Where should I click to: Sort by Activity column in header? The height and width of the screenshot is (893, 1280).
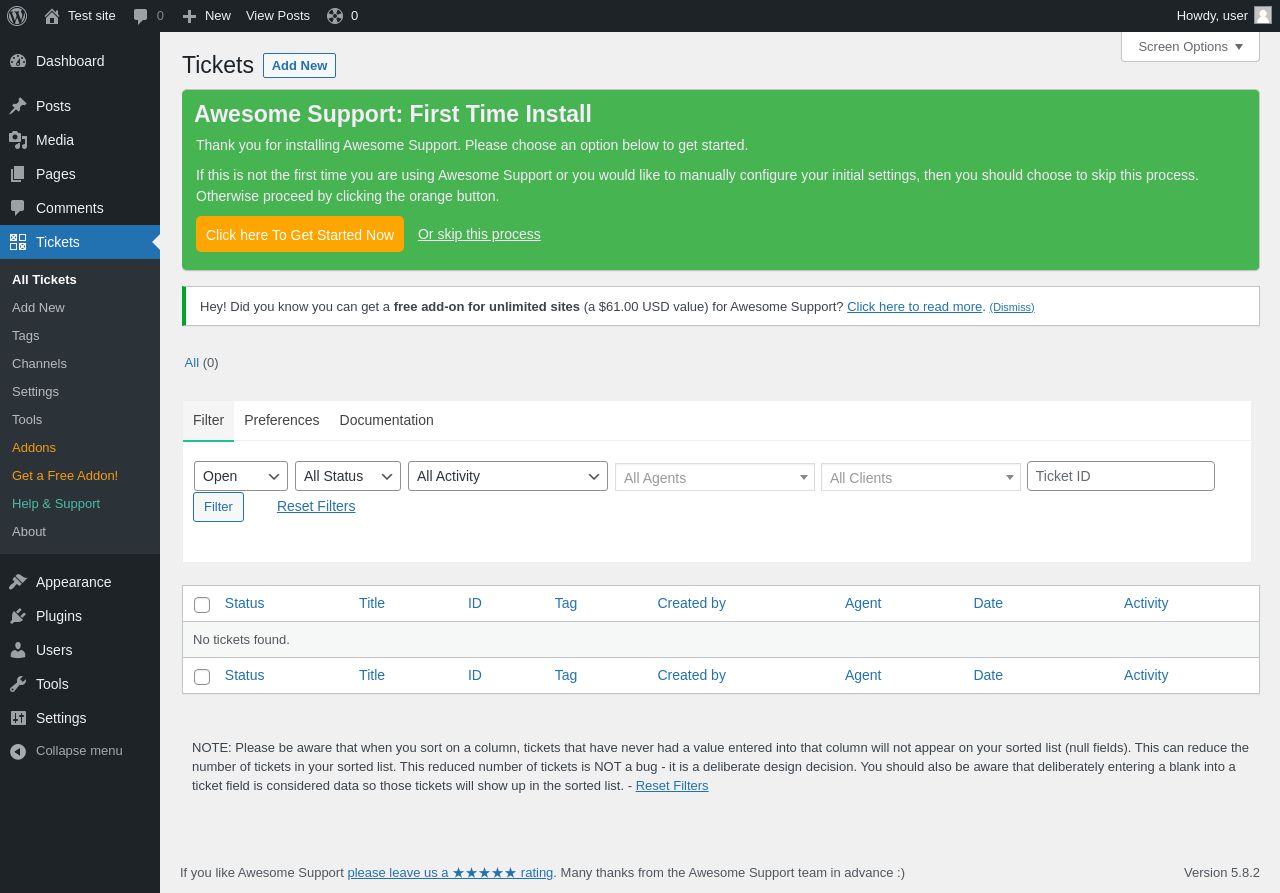coord(1146,603)
